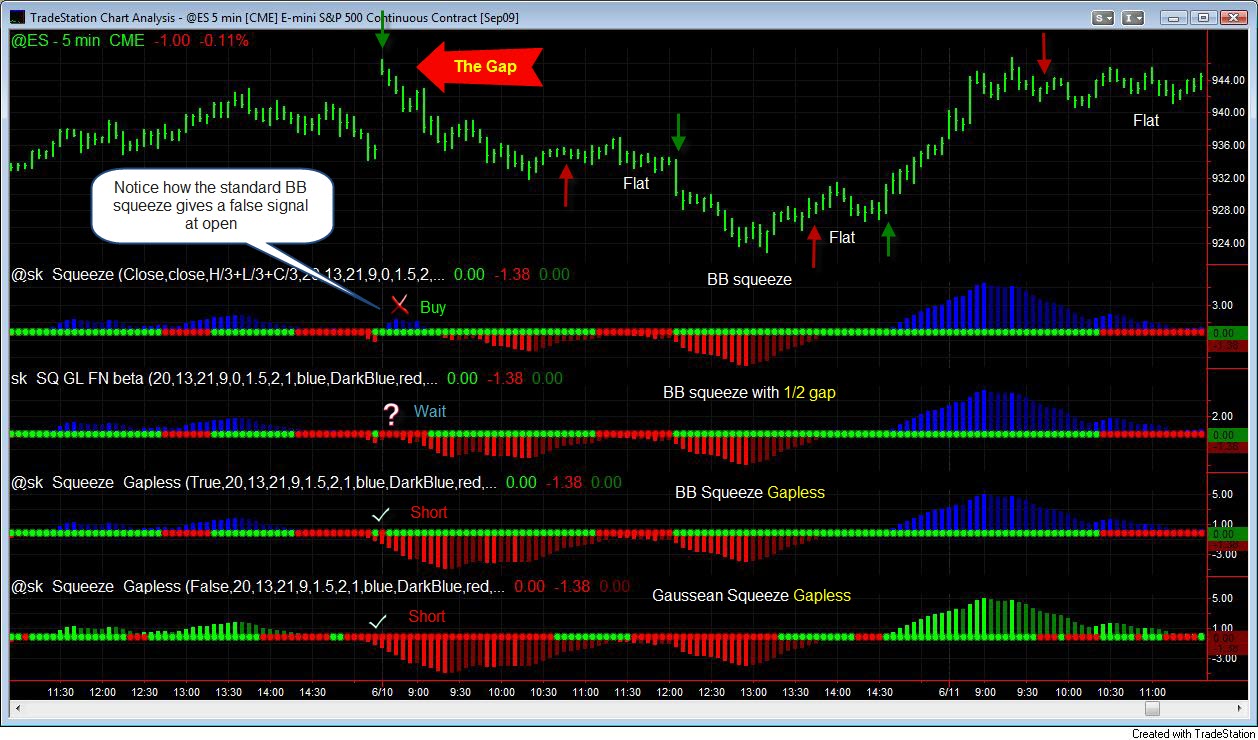Screen dimensions: 1258x740
Task: Click the scrollbar left arrow
Action: pos(18,709)
